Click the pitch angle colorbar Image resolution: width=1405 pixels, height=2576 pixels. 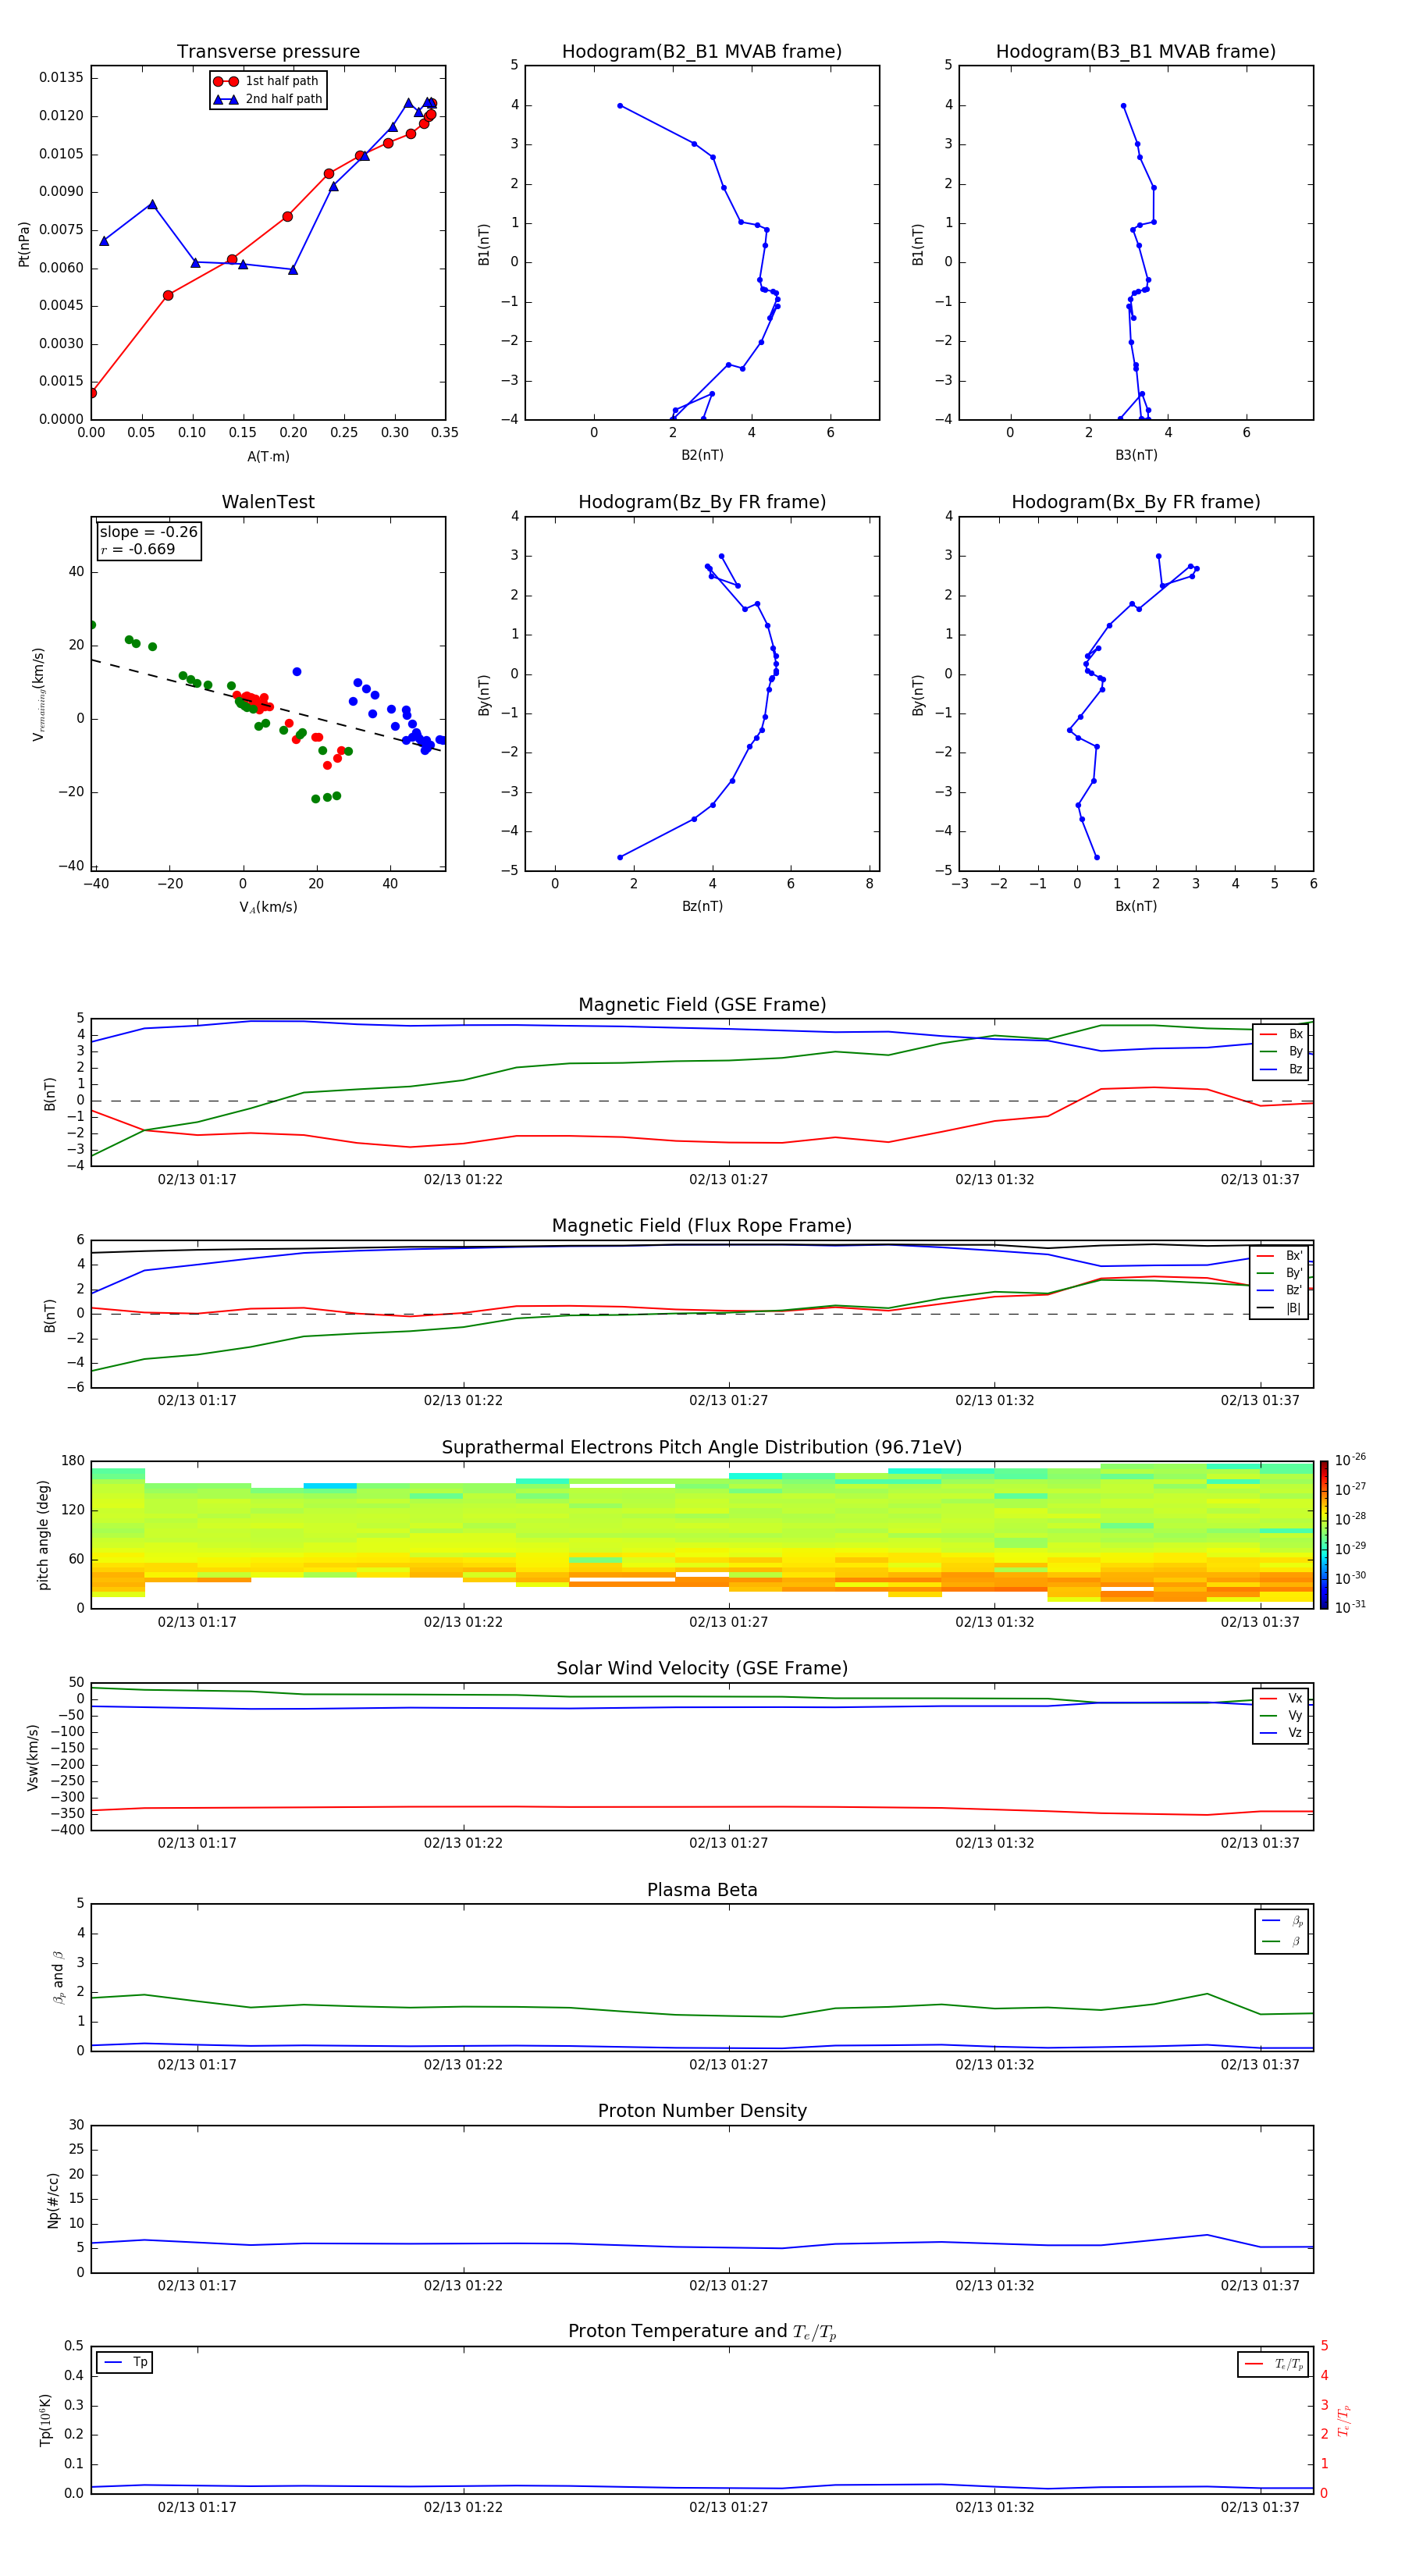tap(1324, 1535)
